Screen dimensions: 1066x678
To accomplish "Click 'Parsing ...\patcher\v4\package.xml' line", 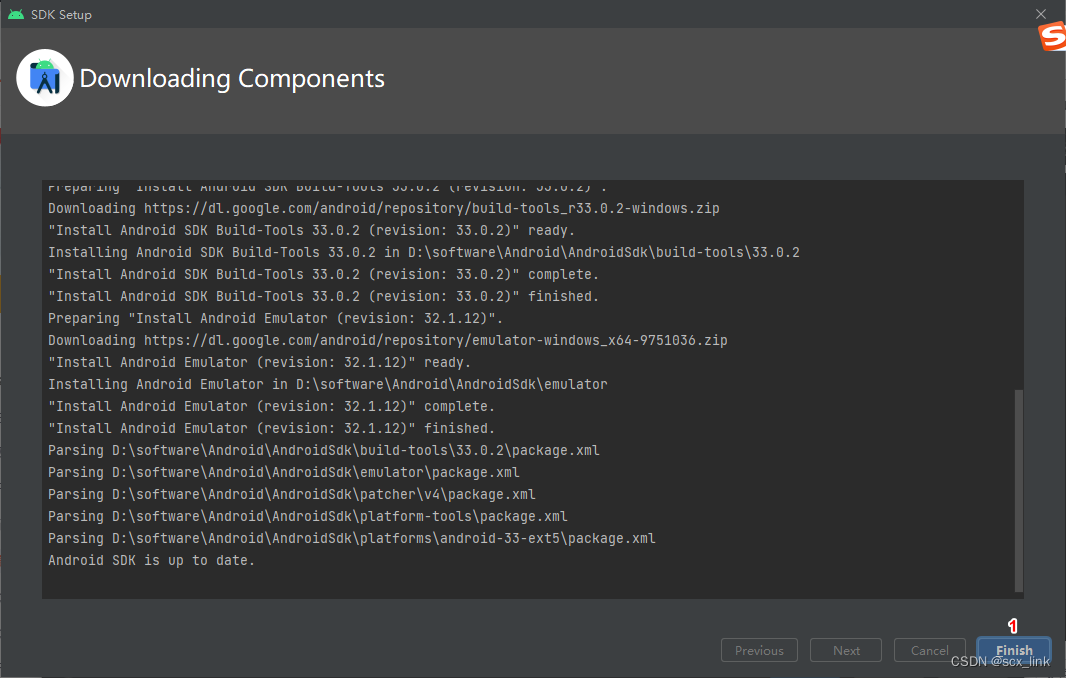I will tap(292, 494).
